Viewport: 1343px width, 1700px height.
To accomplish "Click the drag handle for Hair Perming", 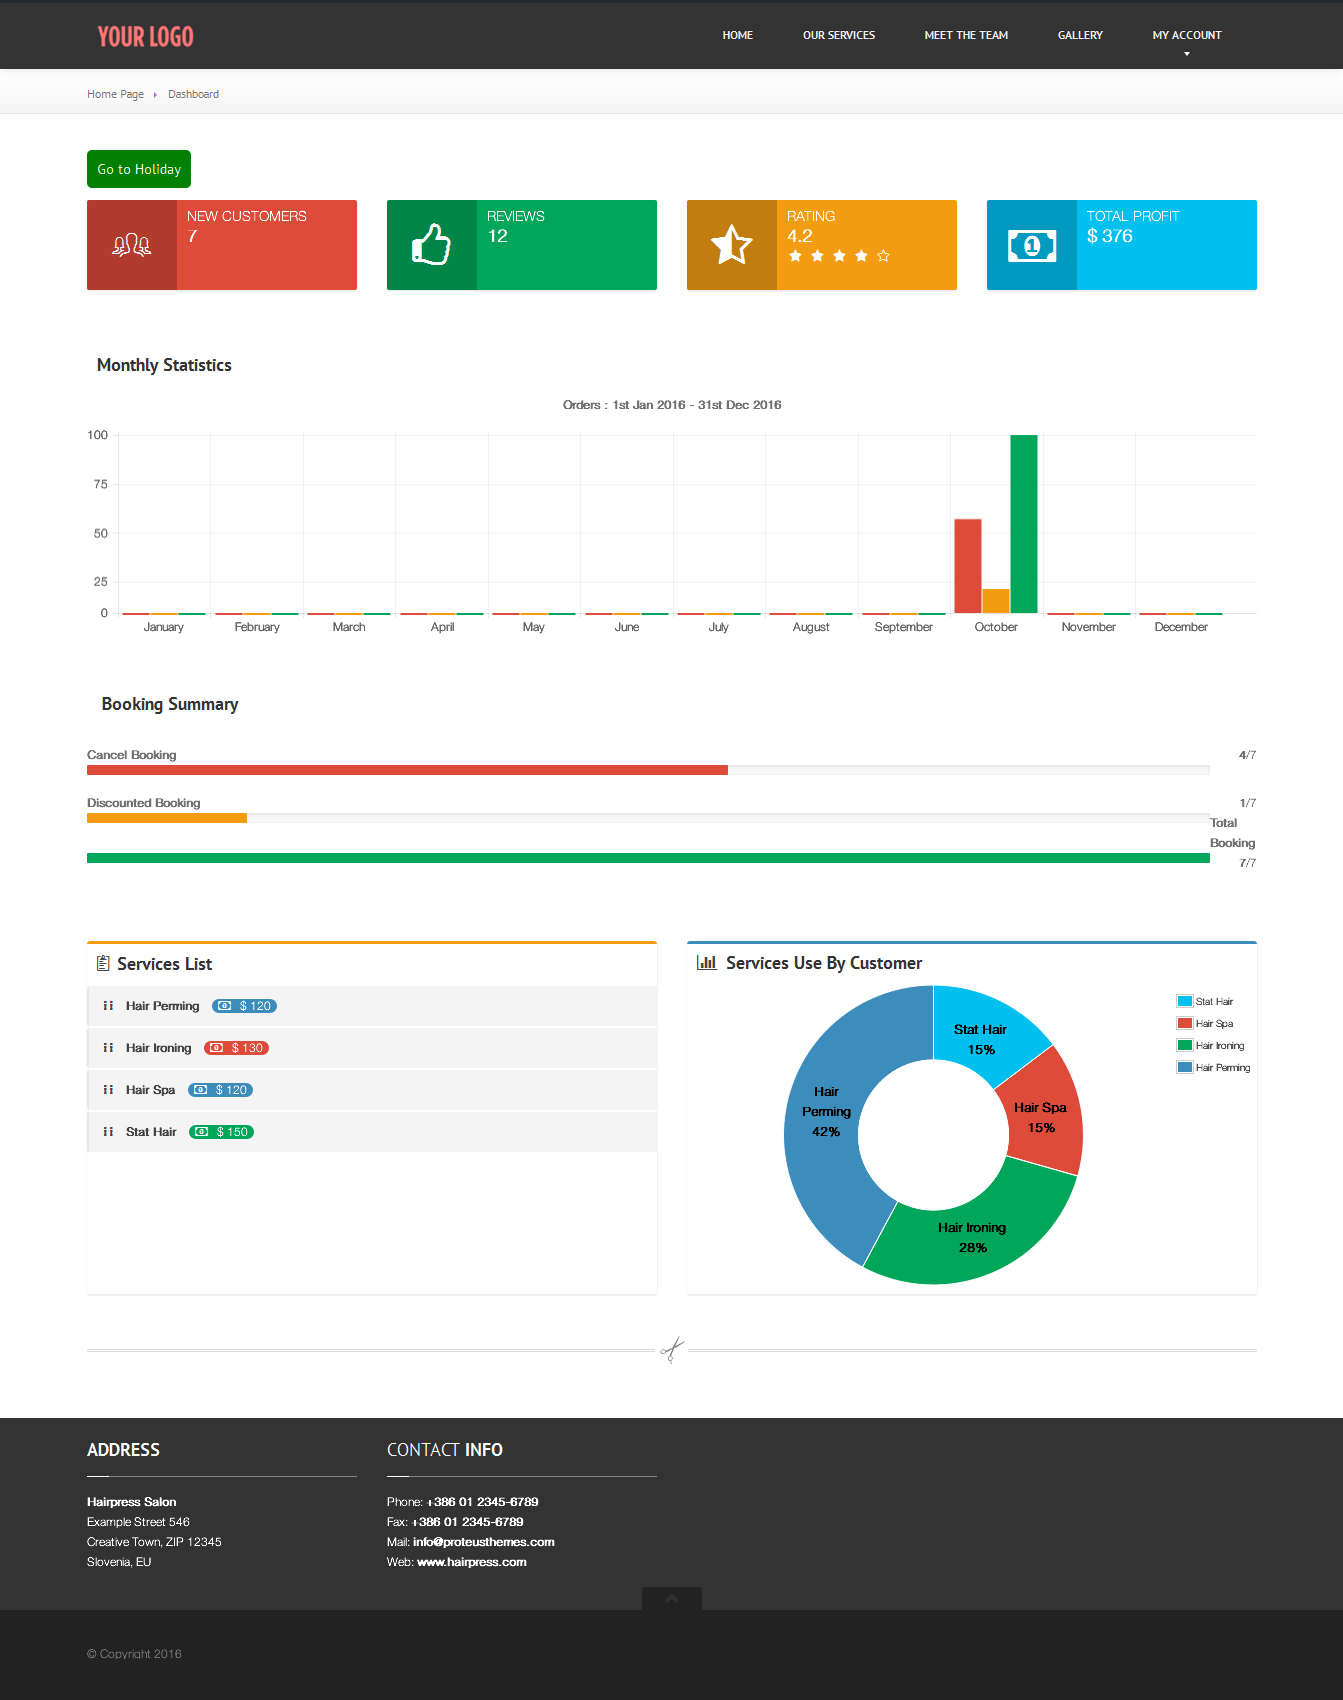I will coord(108,1006).
